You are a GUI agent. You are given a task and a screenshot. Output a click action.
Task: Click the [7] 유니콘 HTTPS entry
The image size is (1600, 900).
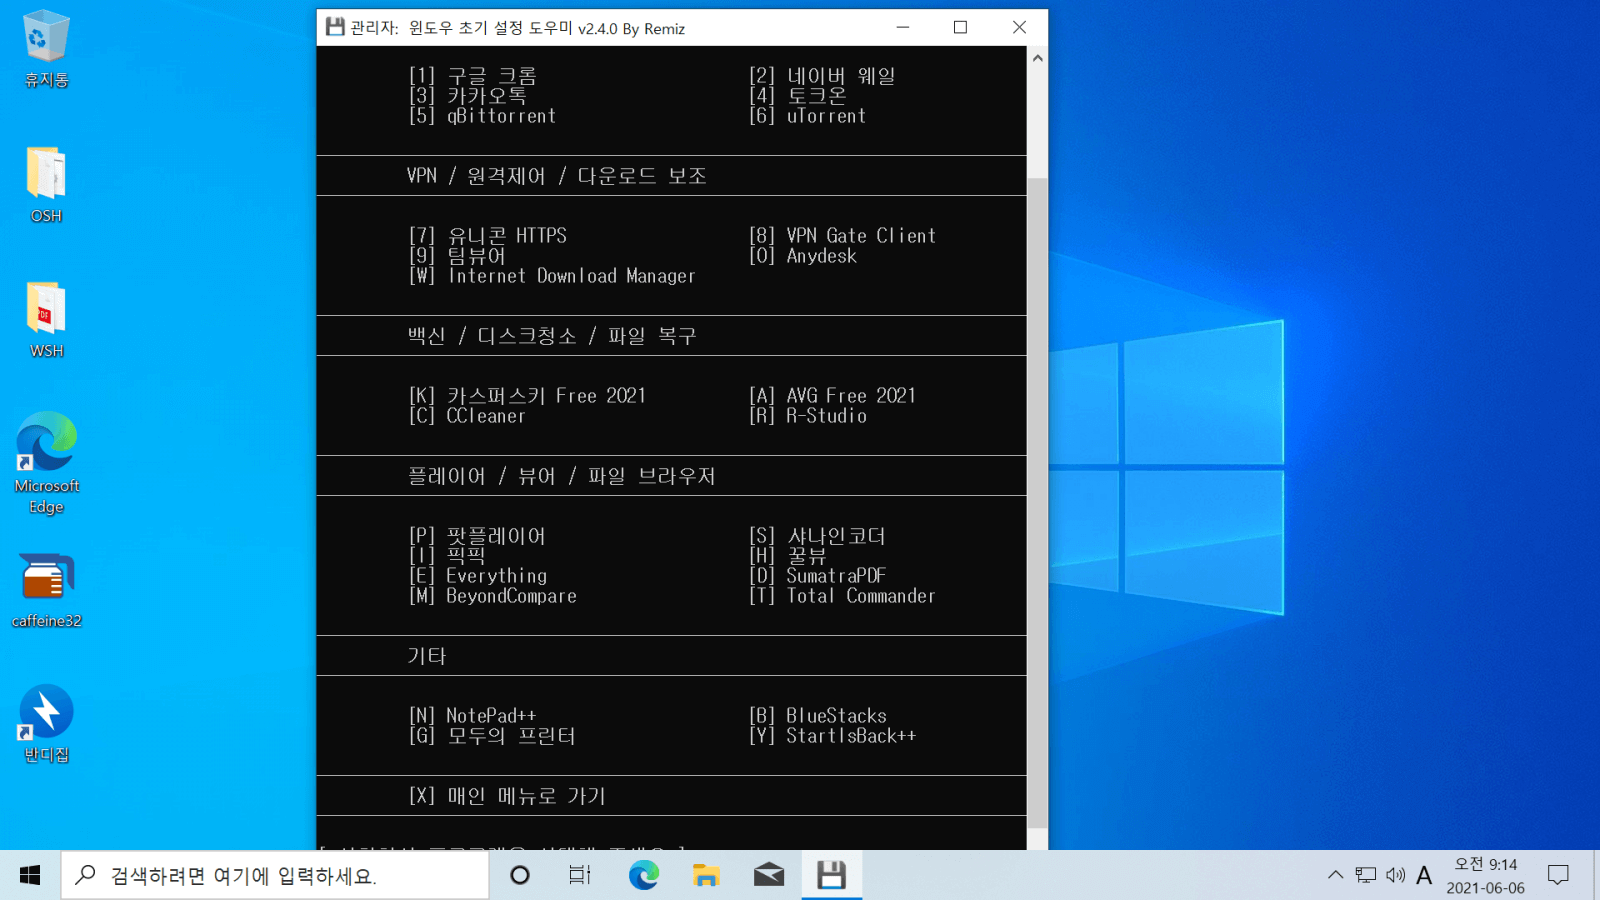pyautogui.click(x=487, y=236)
